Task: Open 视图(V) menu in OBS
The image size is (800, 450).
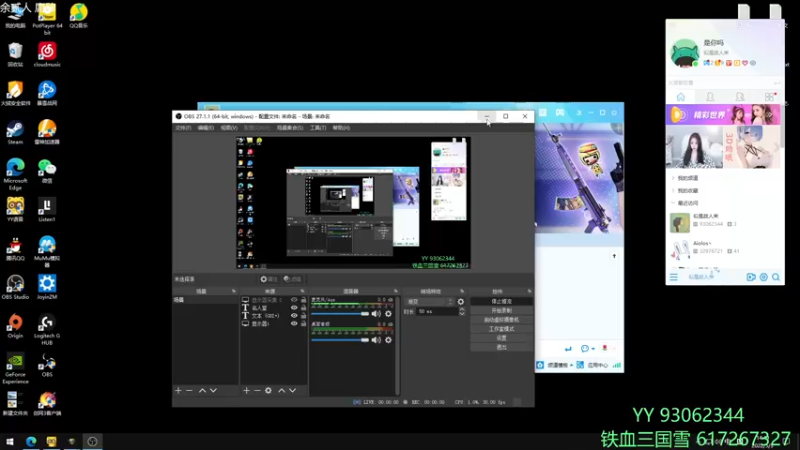Action: [x=229, y=128]
